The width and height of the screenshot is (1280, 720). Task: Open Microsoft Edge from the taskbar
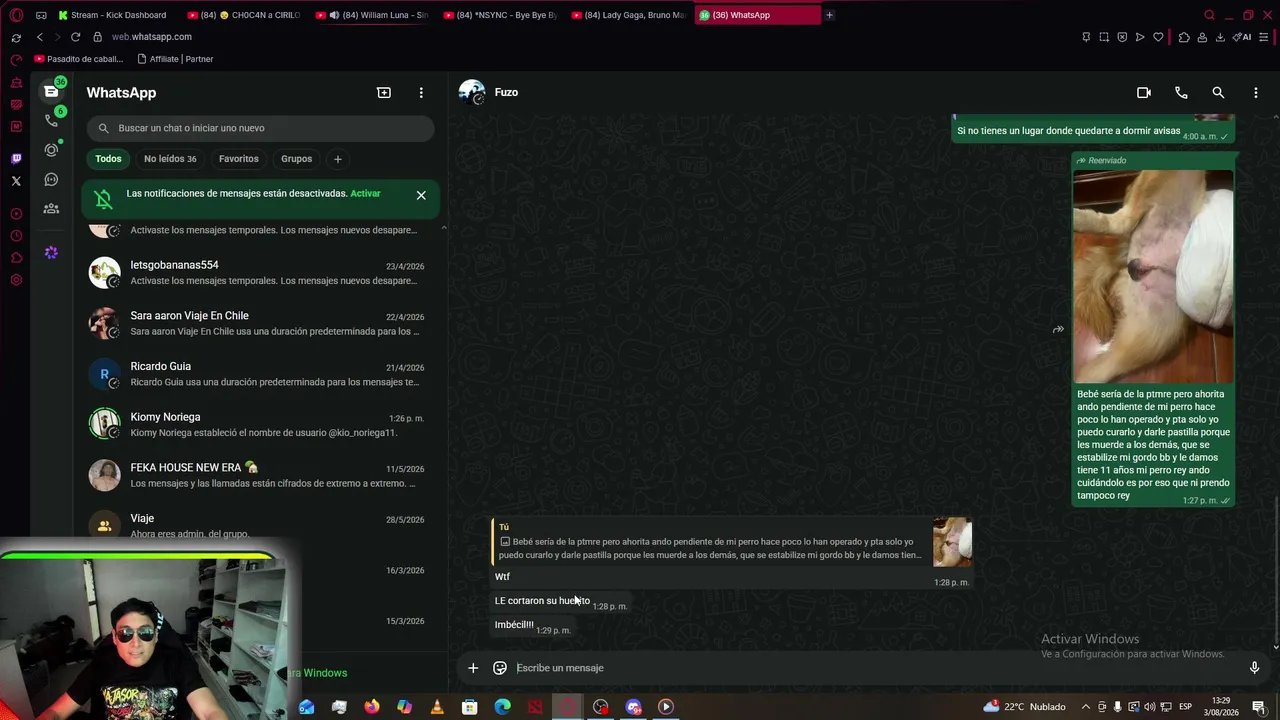502,707
